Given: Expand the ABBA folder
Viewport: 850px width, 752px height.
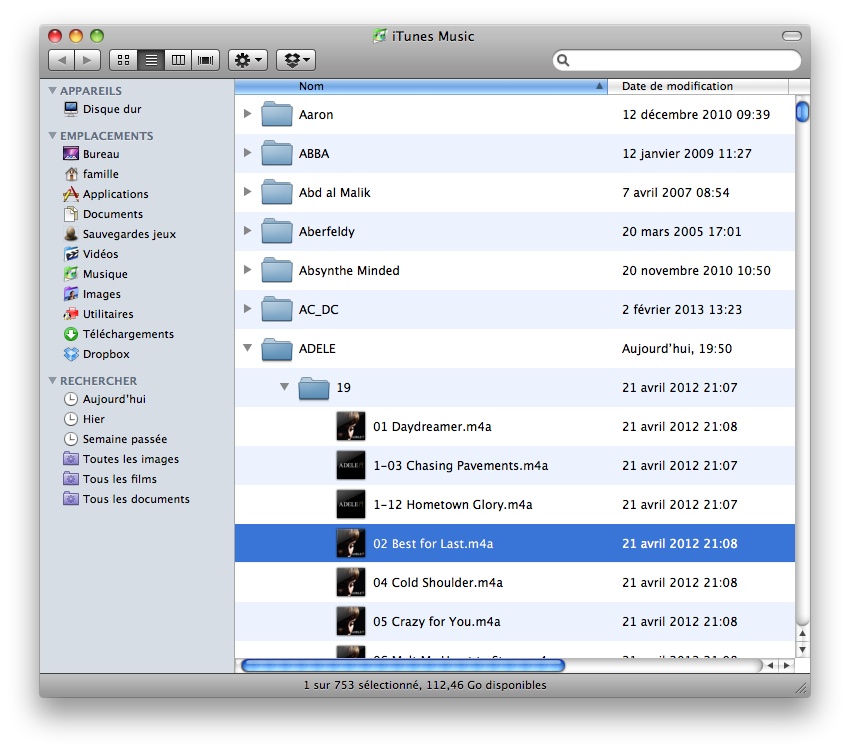Looking at the screenshot, I should (248, 153).
